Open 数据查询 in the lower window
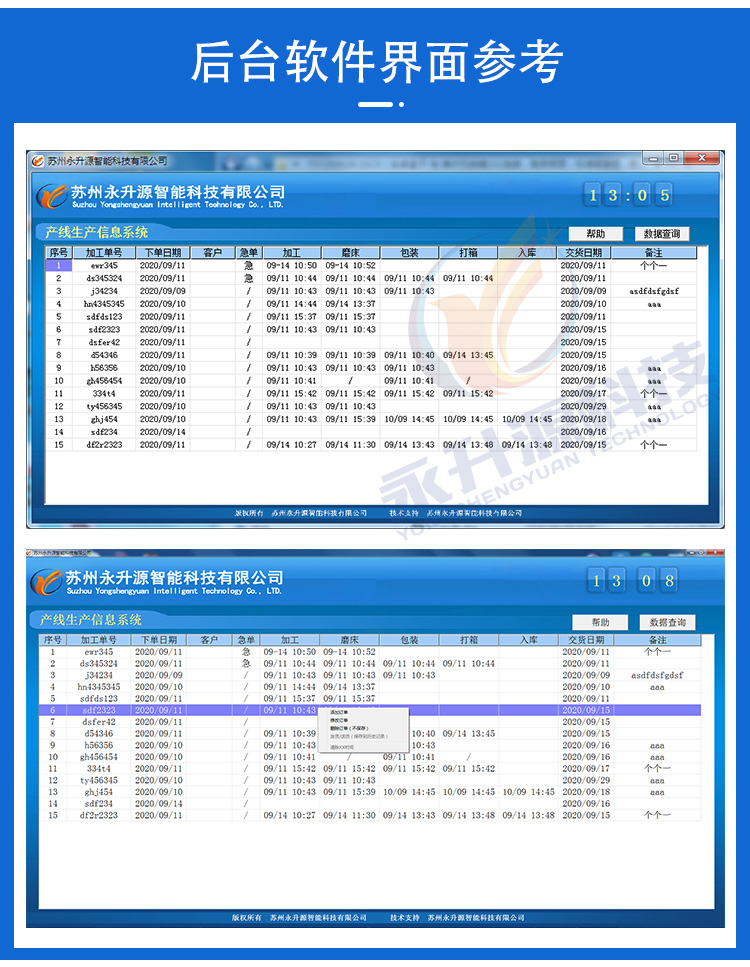This screenshot has width=750, height=967. coord(667,621)
